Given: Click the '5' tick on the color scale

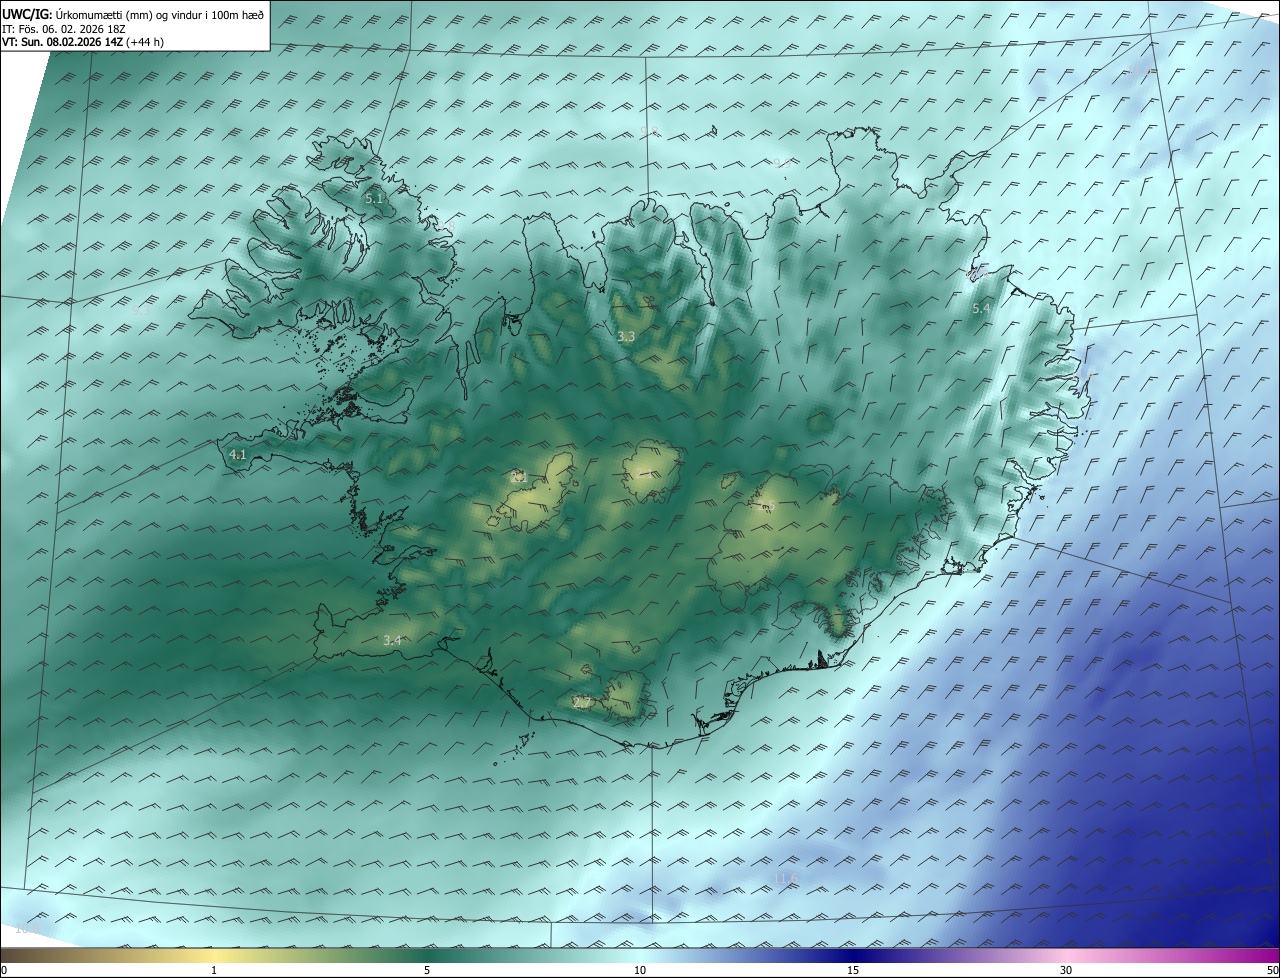Looking at the screenshot, I should (427, 970).
